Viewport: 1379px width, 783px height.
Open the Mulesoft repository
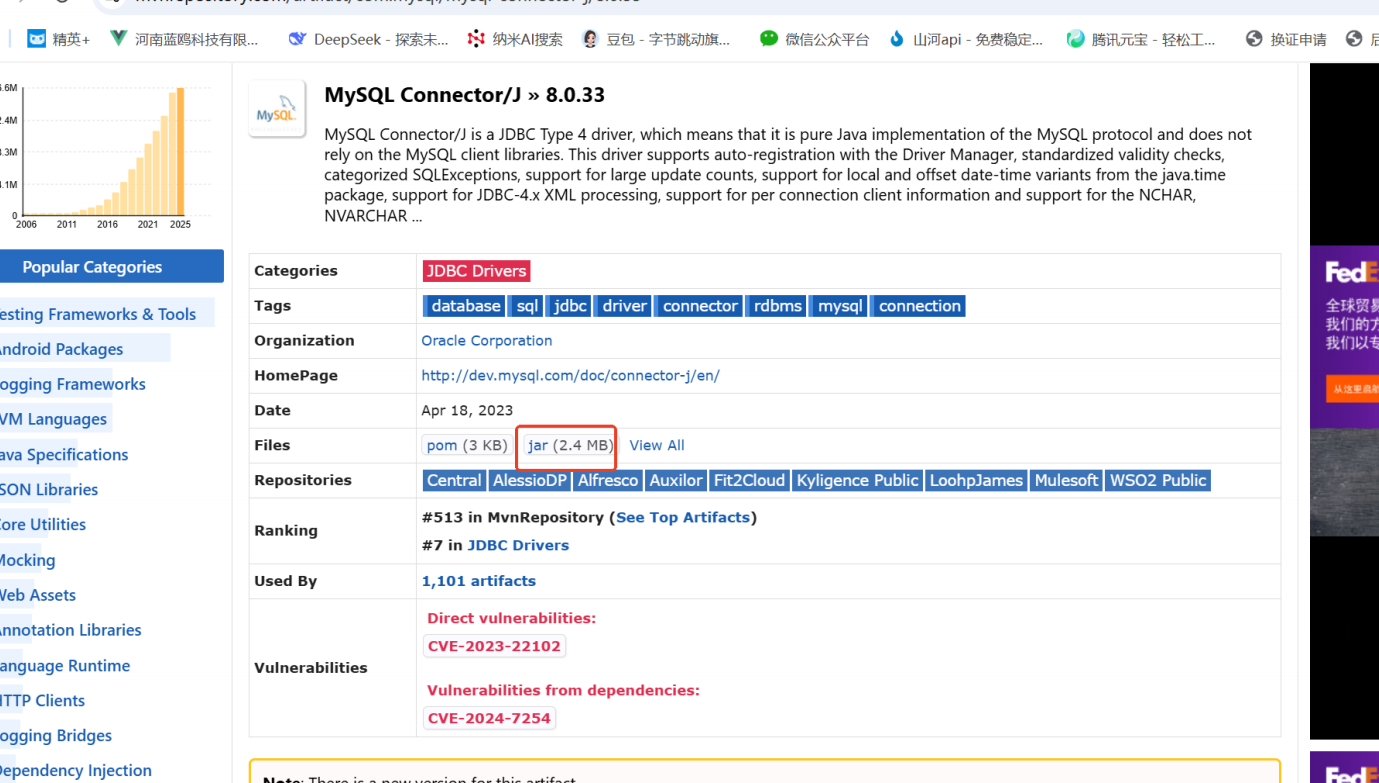pos(1066,481)
